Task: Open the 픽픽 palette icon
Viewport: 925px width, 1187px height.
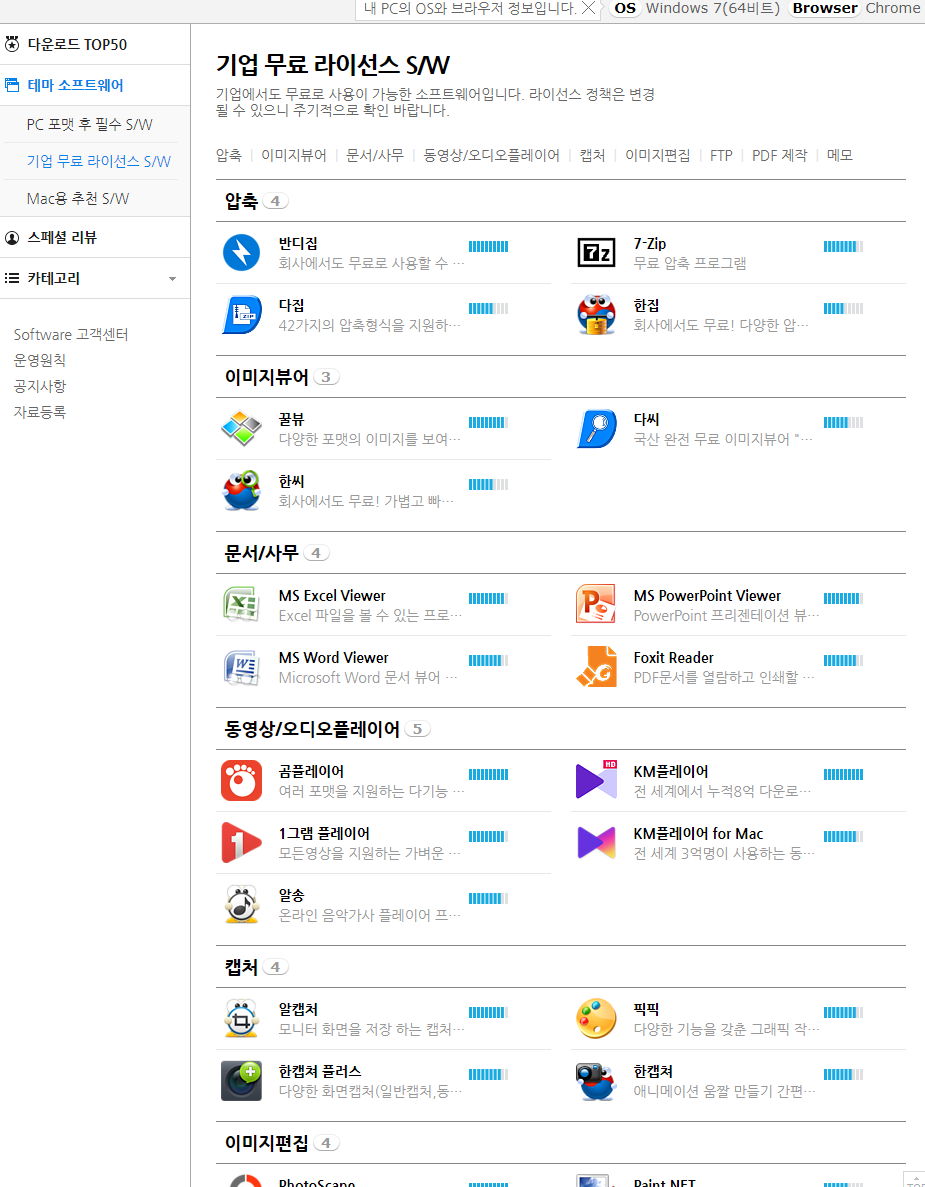Action: [x=596, y=1018]
